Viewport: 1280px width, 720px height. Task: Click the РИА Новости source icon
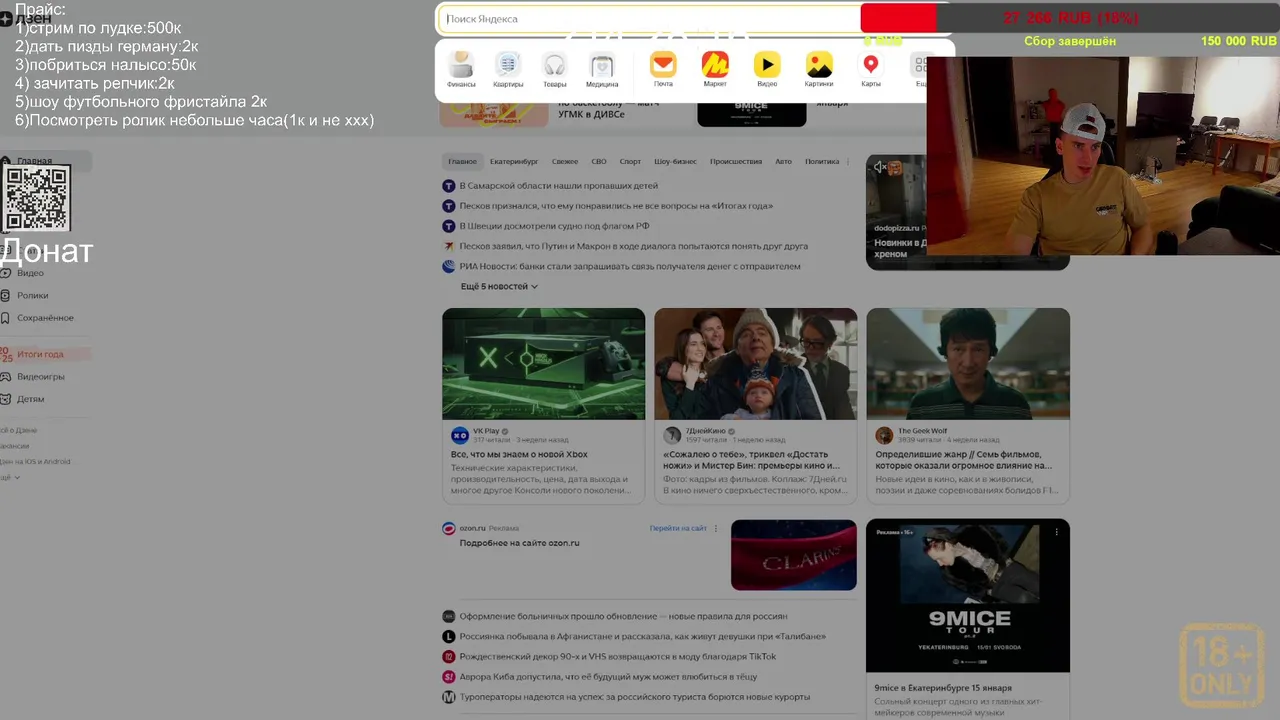[x=449, y=266]
